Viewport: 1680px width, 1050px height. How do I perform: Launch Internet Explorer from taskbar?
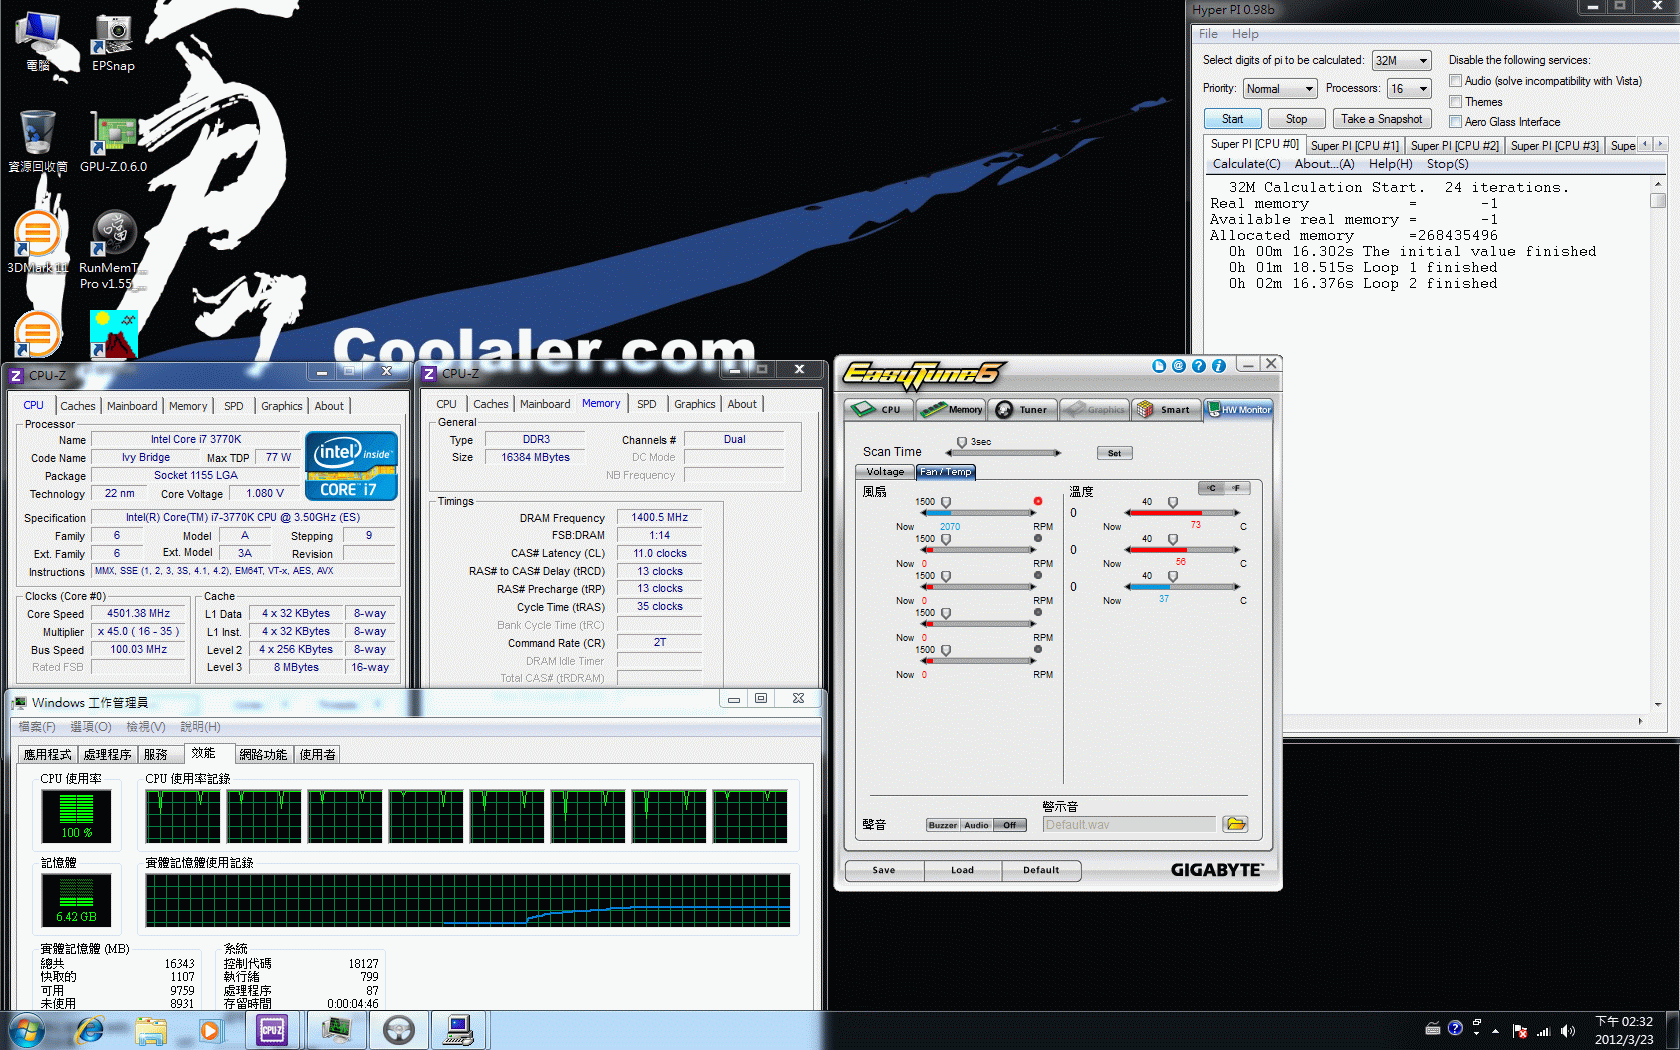tap(90, 1030)
